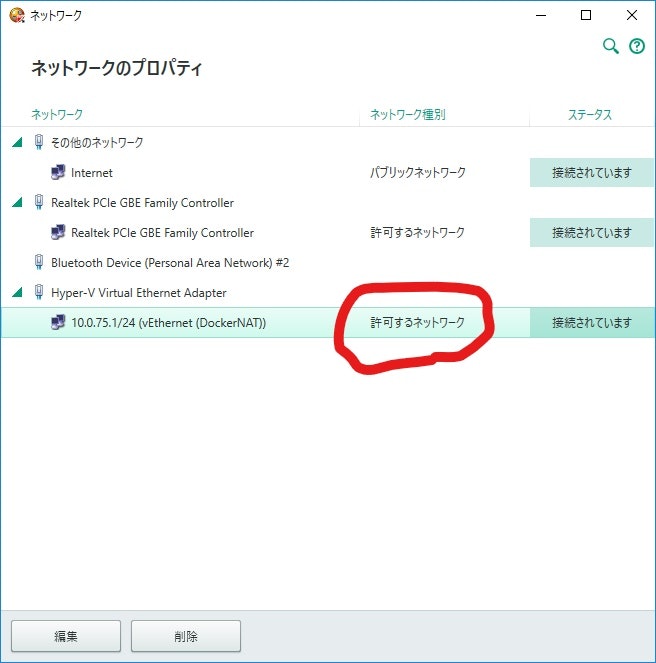Click the ネットワークのプロパティ heading
This screenshot has width=656, height=663.
(x=117, y=68)
